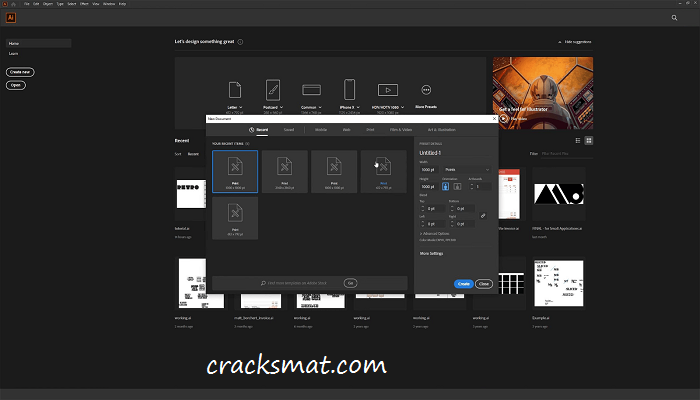Click search icon in Adobe Stock template field
The width and height of the screenshot is (700, 400).
[263, 283]
